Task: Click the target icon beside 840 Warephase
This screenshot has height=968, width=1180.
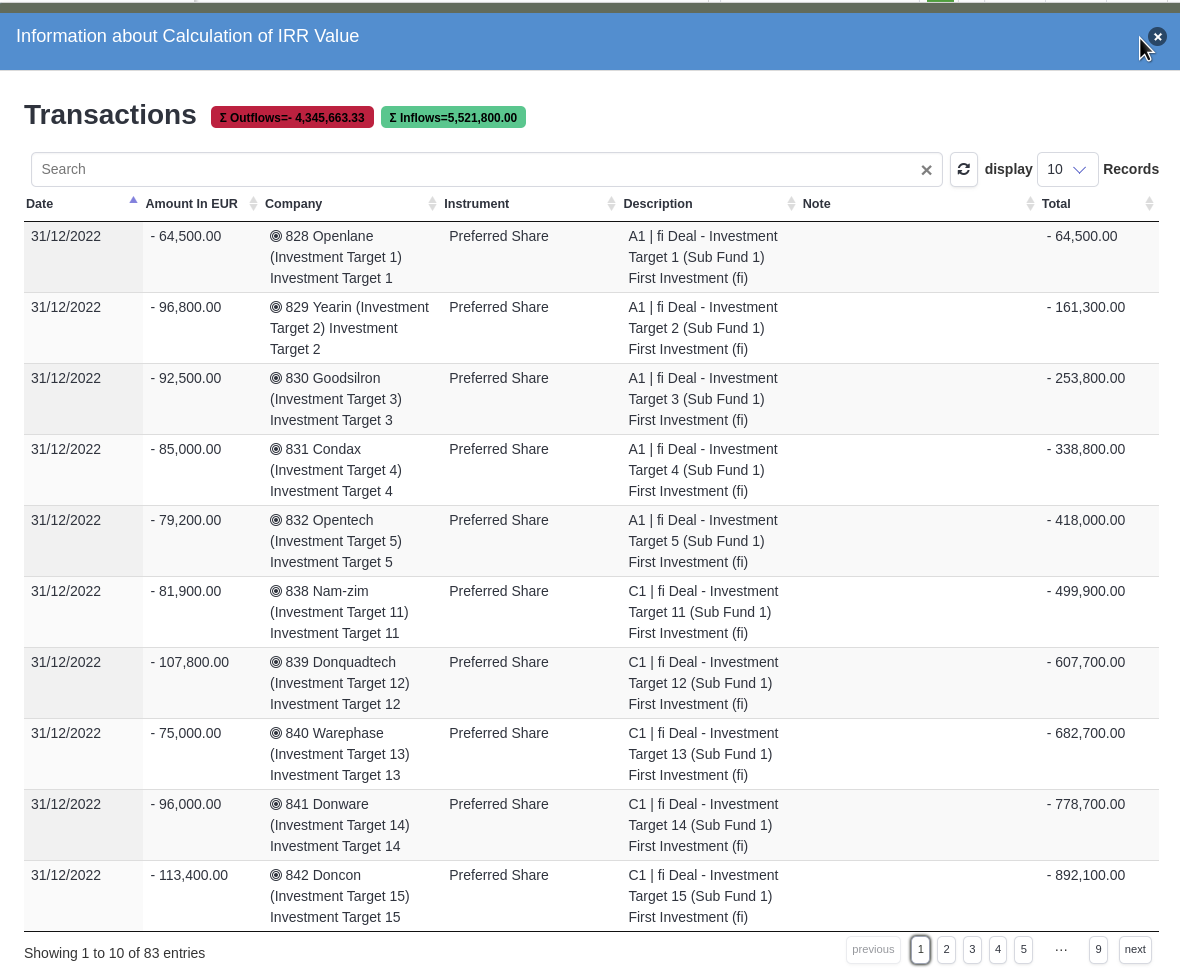Action: point(276,734)
